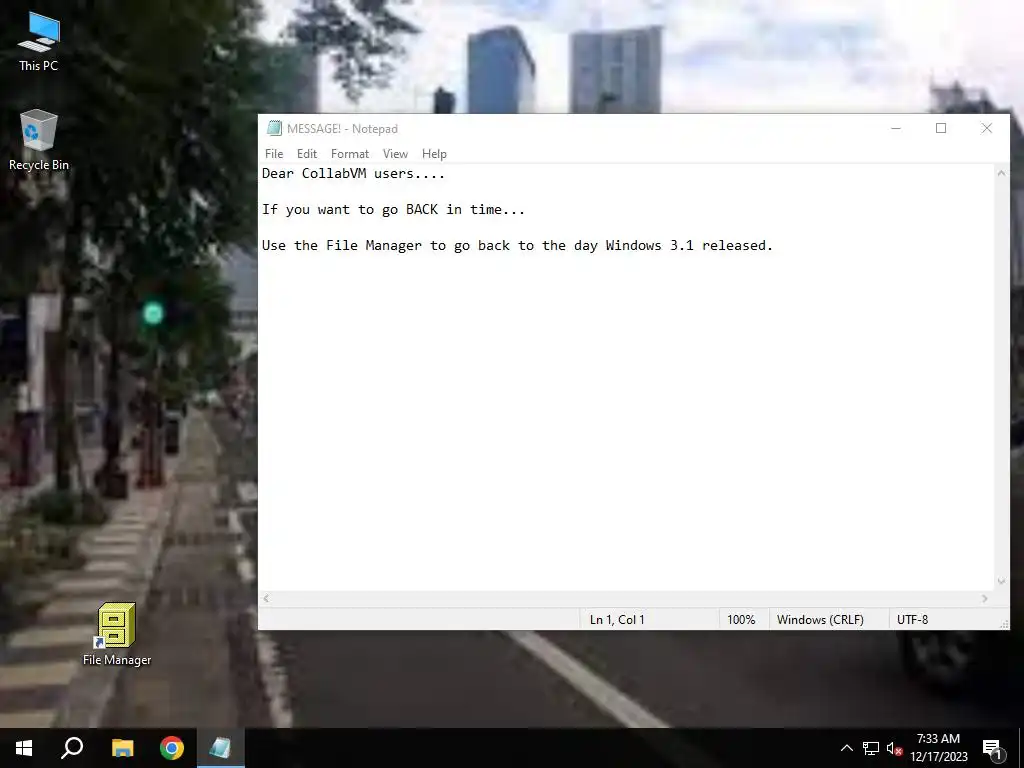
Task: Show hidden system tray icons
Action: coord(846,748)
